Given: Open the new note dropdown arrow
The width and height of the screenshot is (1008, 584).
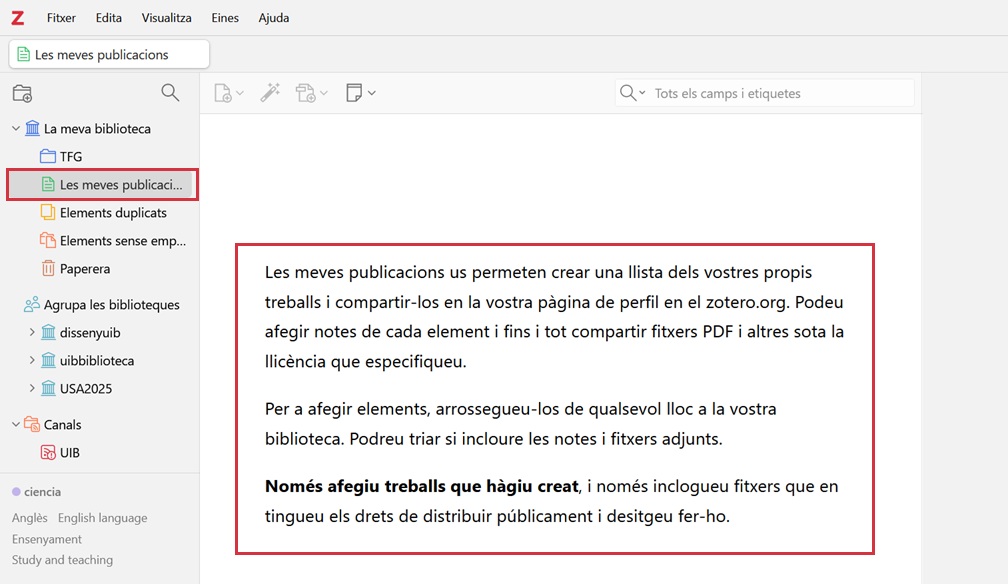Looking at the screenshot, I should click(x=372, y=93).
